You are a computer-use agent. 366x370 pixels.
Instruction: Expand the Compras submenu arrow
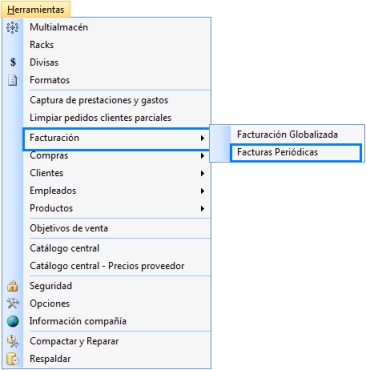[x=202, y=156]
